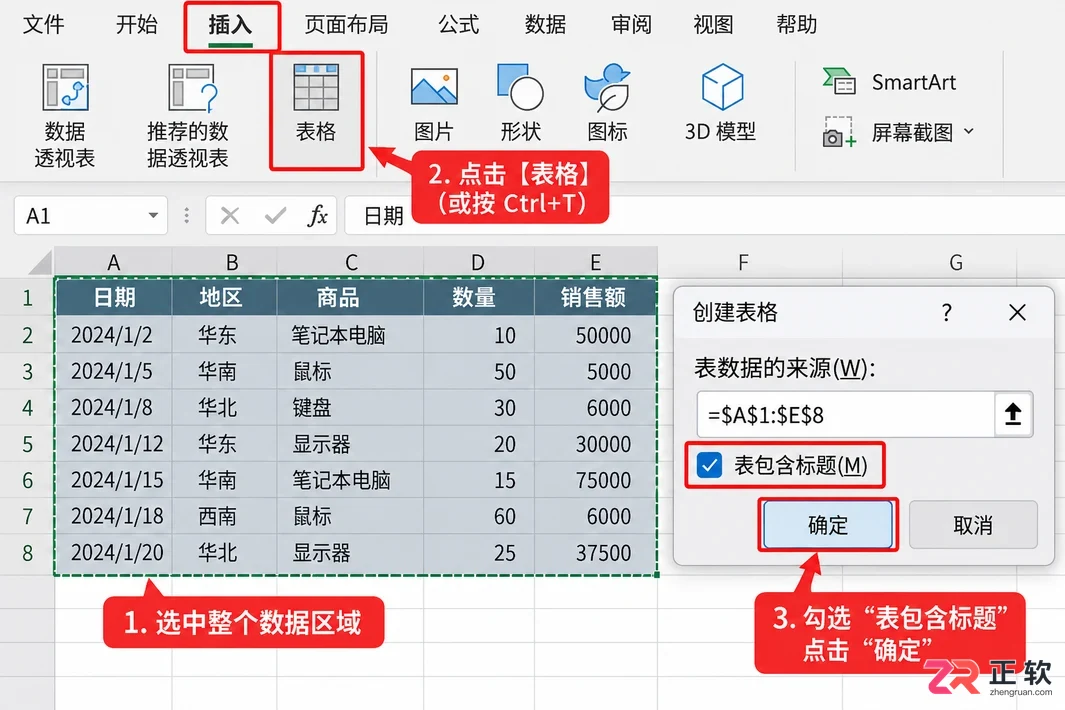Insert a SmartArt graphic

click(x=889, y=83)
